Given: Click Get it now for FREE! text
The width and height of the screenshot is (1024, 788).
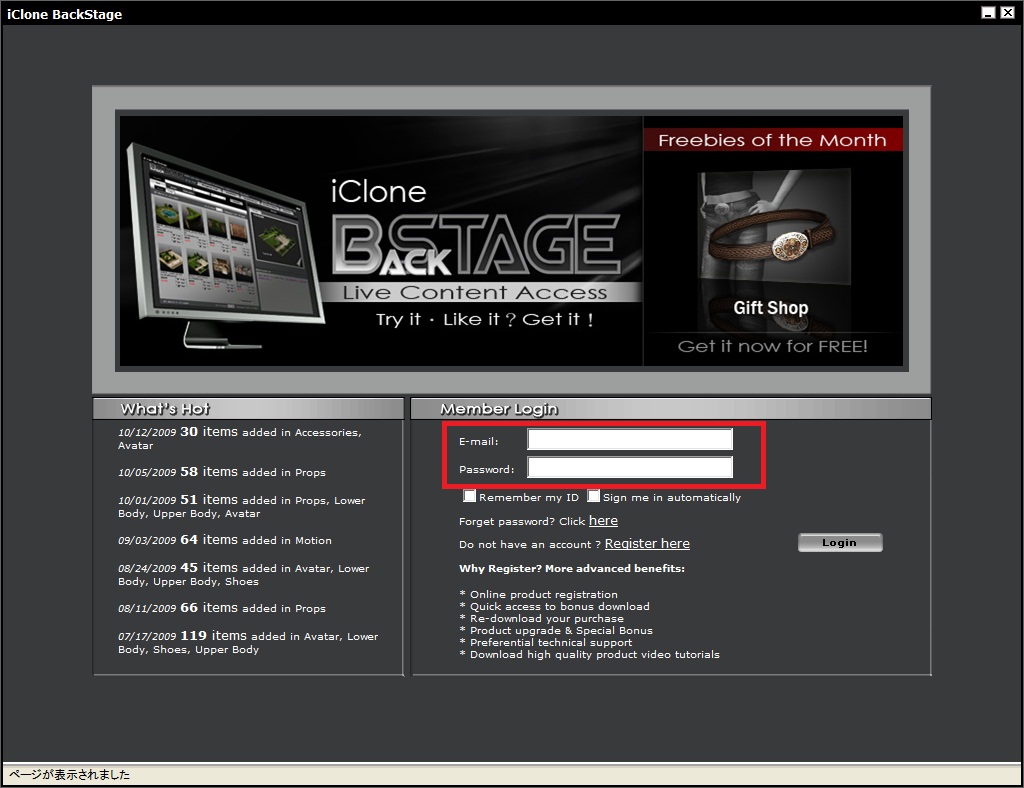Looking at the screenshot, I should [773, 346].
